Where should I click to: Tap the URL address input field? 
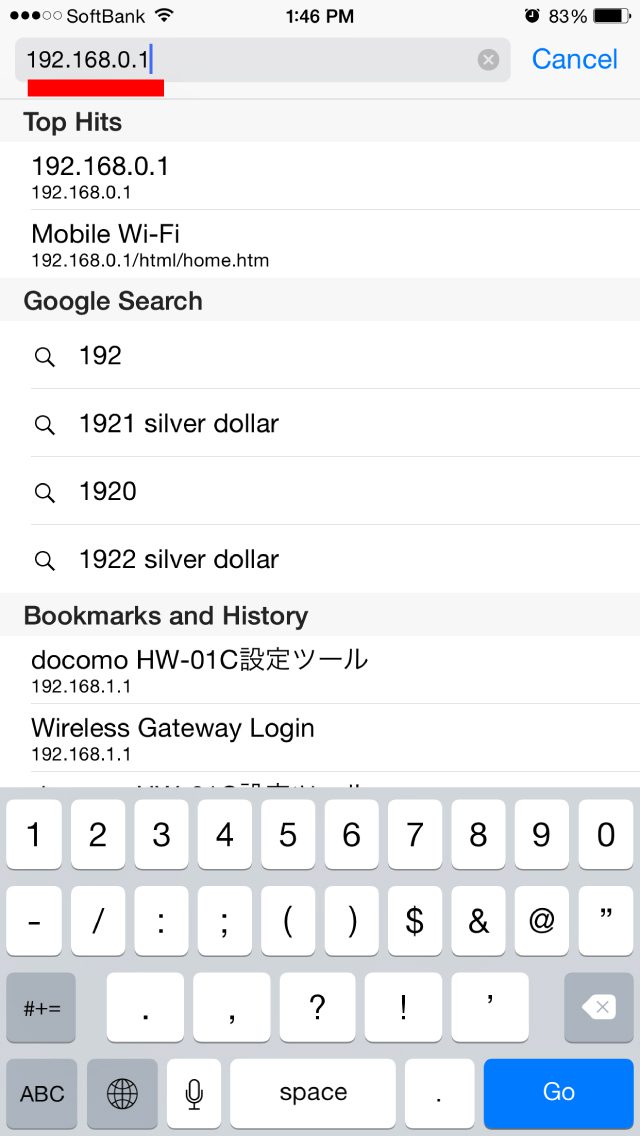tap(250, 60)
